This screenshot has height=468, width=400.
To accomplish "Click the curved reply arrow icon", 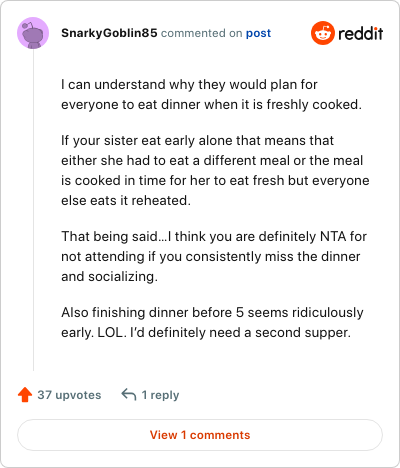I will (129, 395).
